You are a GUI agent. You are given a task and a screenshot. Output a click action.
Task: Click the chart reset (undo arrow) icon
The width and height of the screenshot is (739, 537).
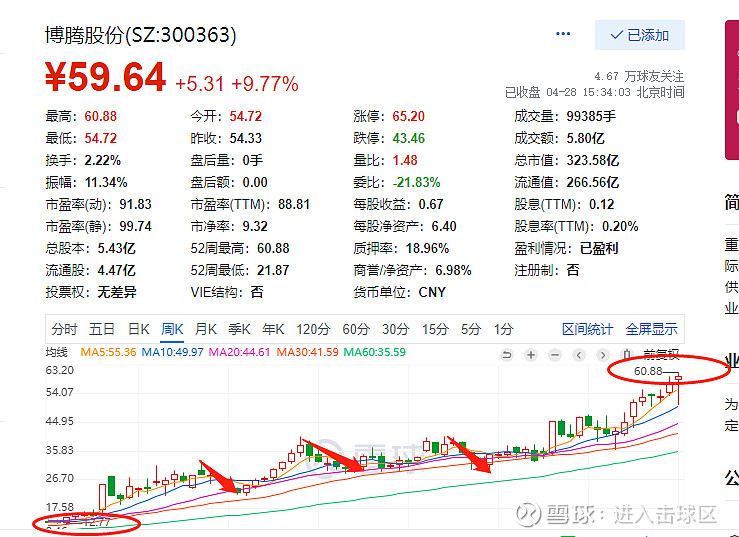507,355
